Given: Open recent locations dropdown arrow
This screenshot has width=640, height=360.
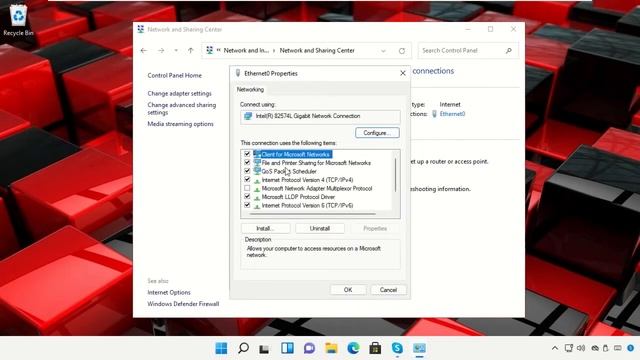Looking at the screenshot, I should [x=176, y=51].
